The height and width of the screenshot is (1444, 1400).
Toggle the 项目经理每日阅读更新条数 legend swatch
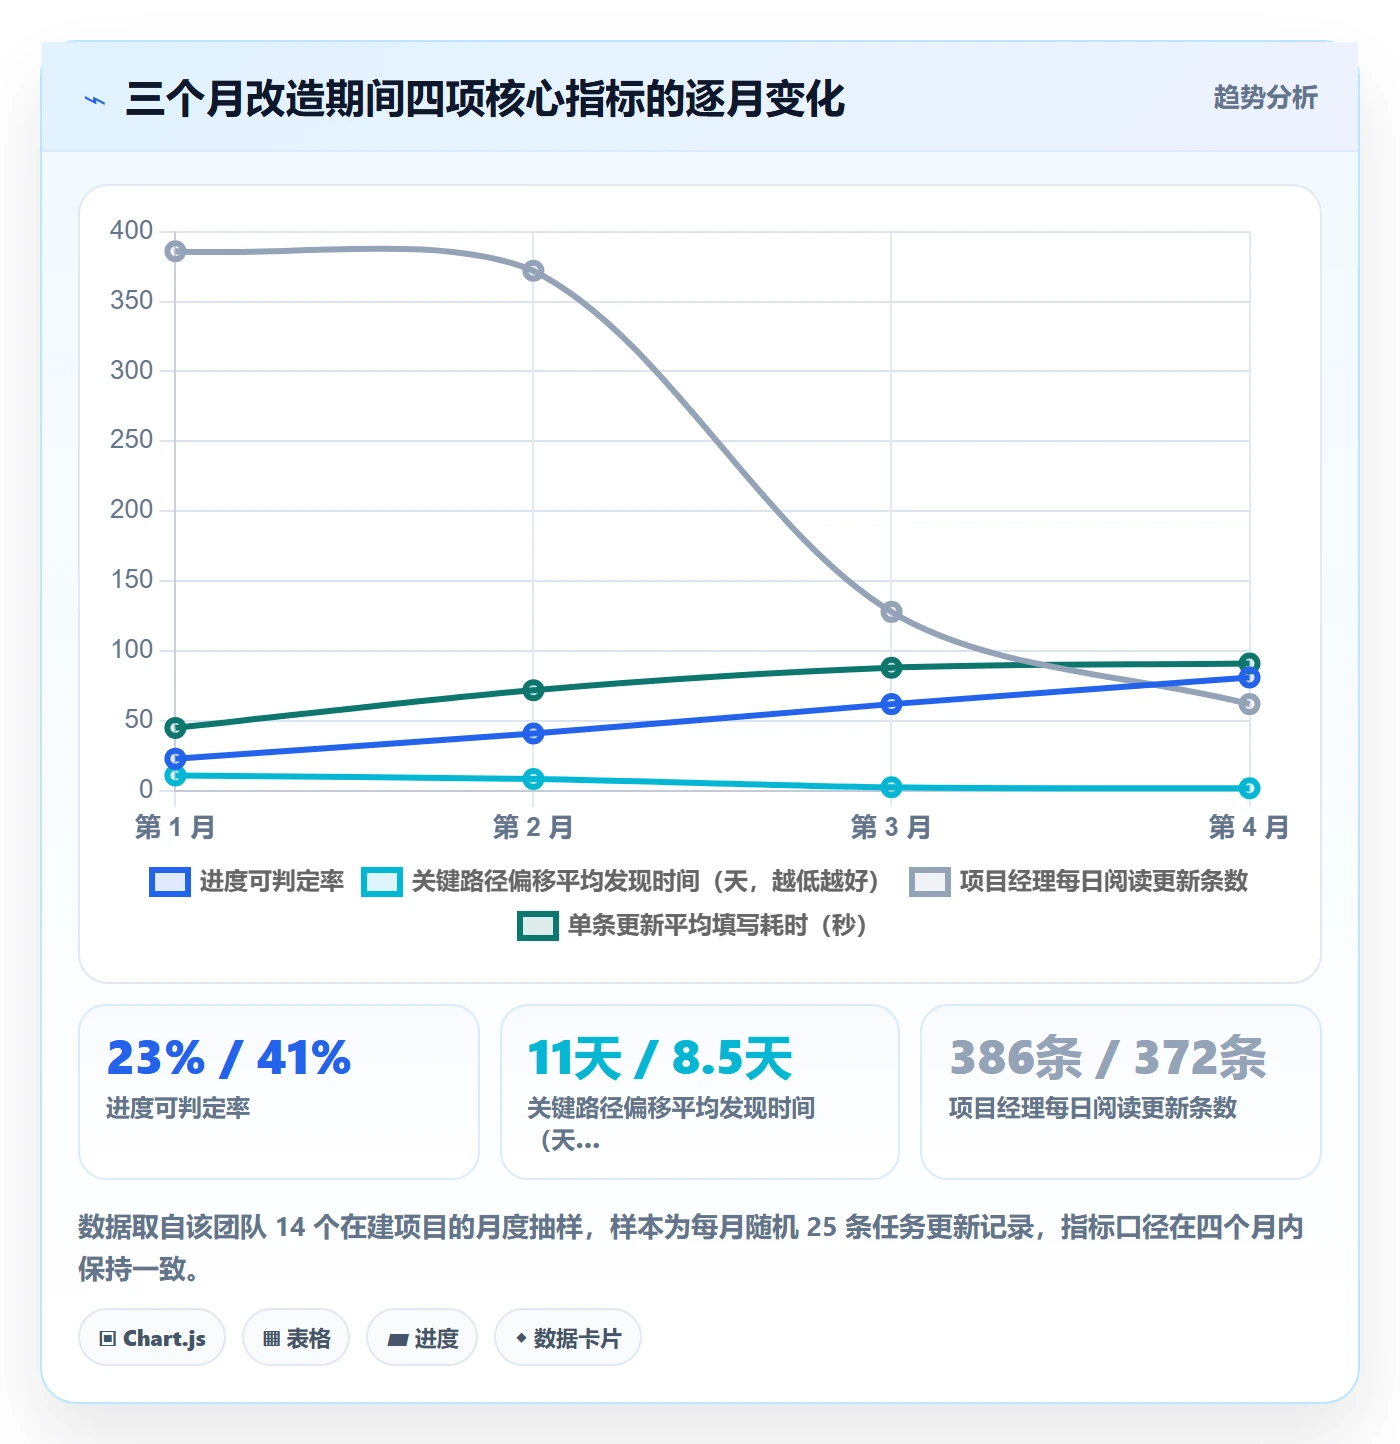click(x=929, y=882)
